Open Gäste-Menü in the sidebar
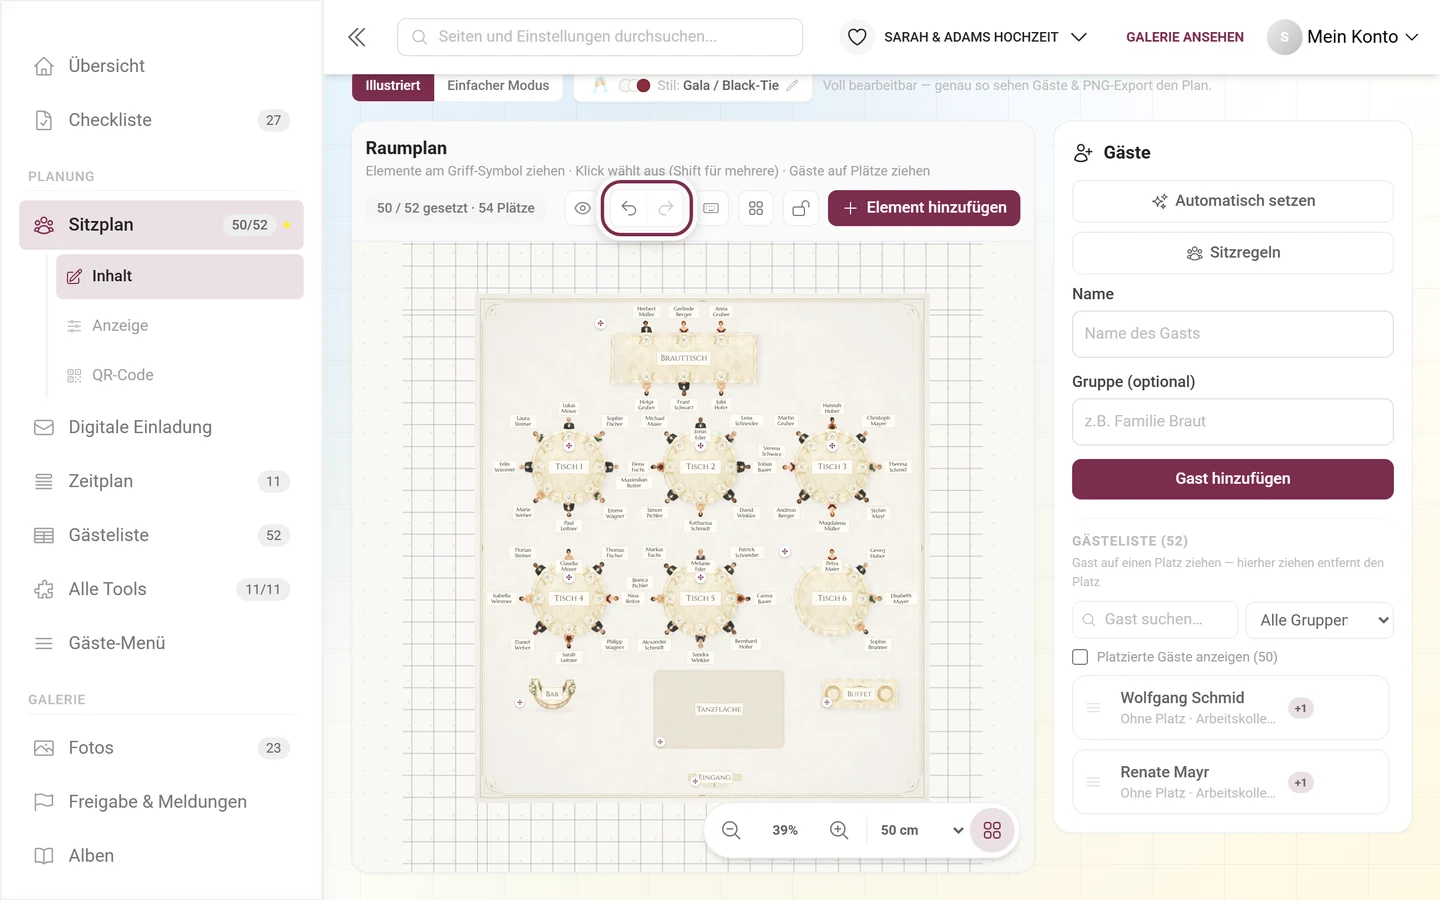This screenshot has width=1440, height=900. [161, 643]
